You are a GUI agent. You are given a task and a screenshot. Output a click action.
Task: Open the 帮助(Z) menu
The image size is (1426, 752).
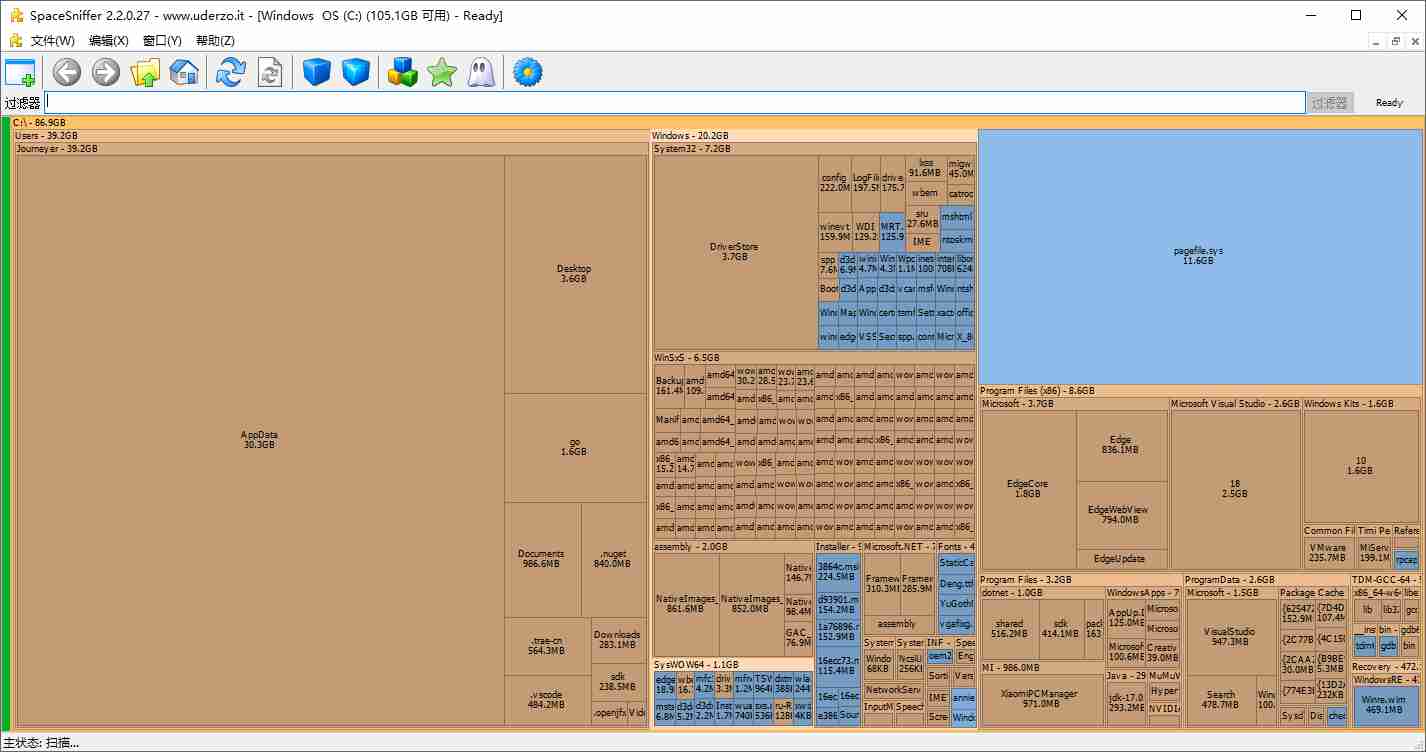coord(215,41)
